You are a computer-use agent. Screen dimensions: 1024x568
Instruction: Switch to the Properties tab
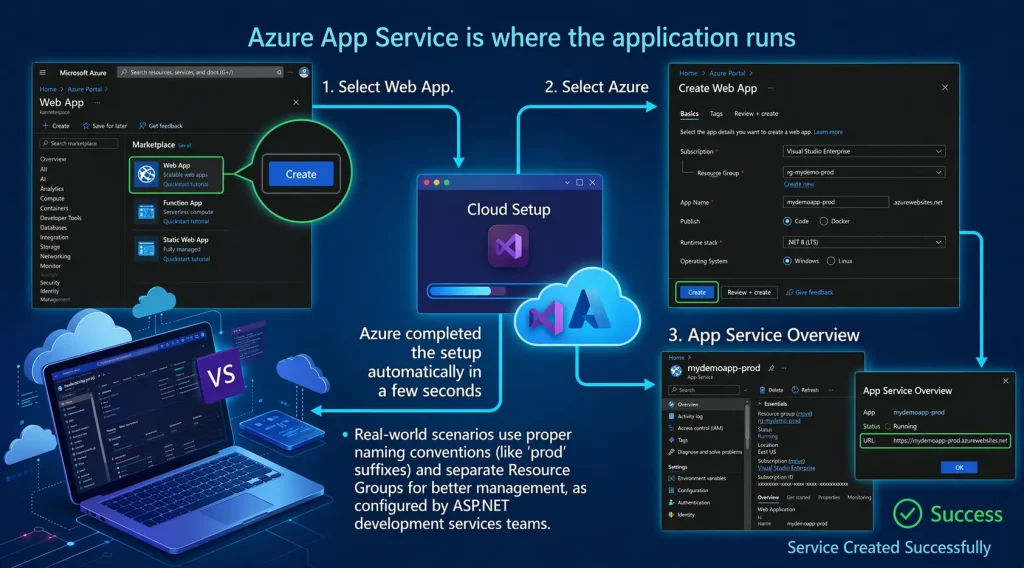tap(829, 497)
